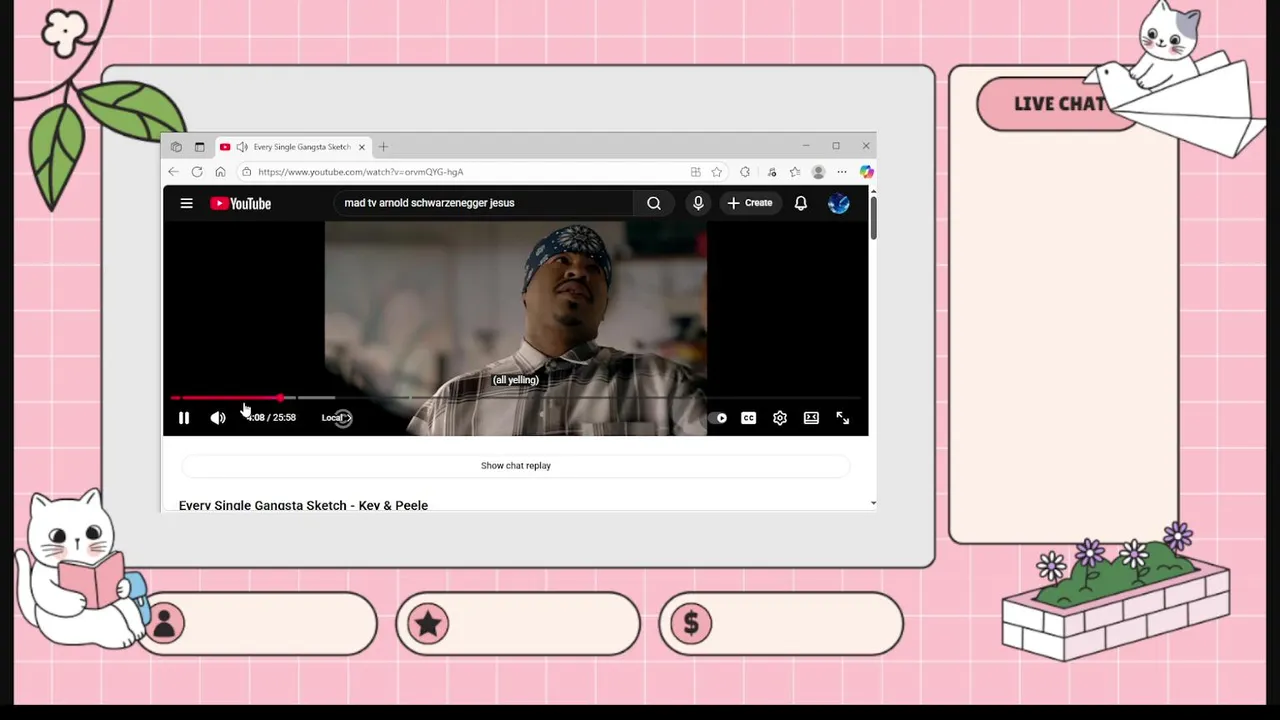Screen dimensions: 1280x720
Task: Open the YouTube account avatar menu
Action: click(839, 203)
